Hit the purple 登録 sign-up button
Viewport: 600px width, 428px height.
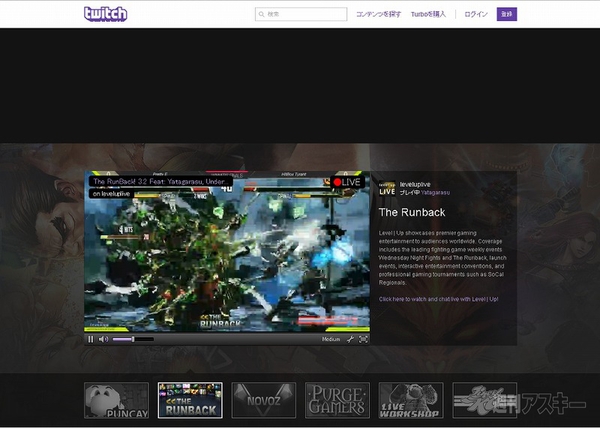pyautogui.click(x=507, y=14)
